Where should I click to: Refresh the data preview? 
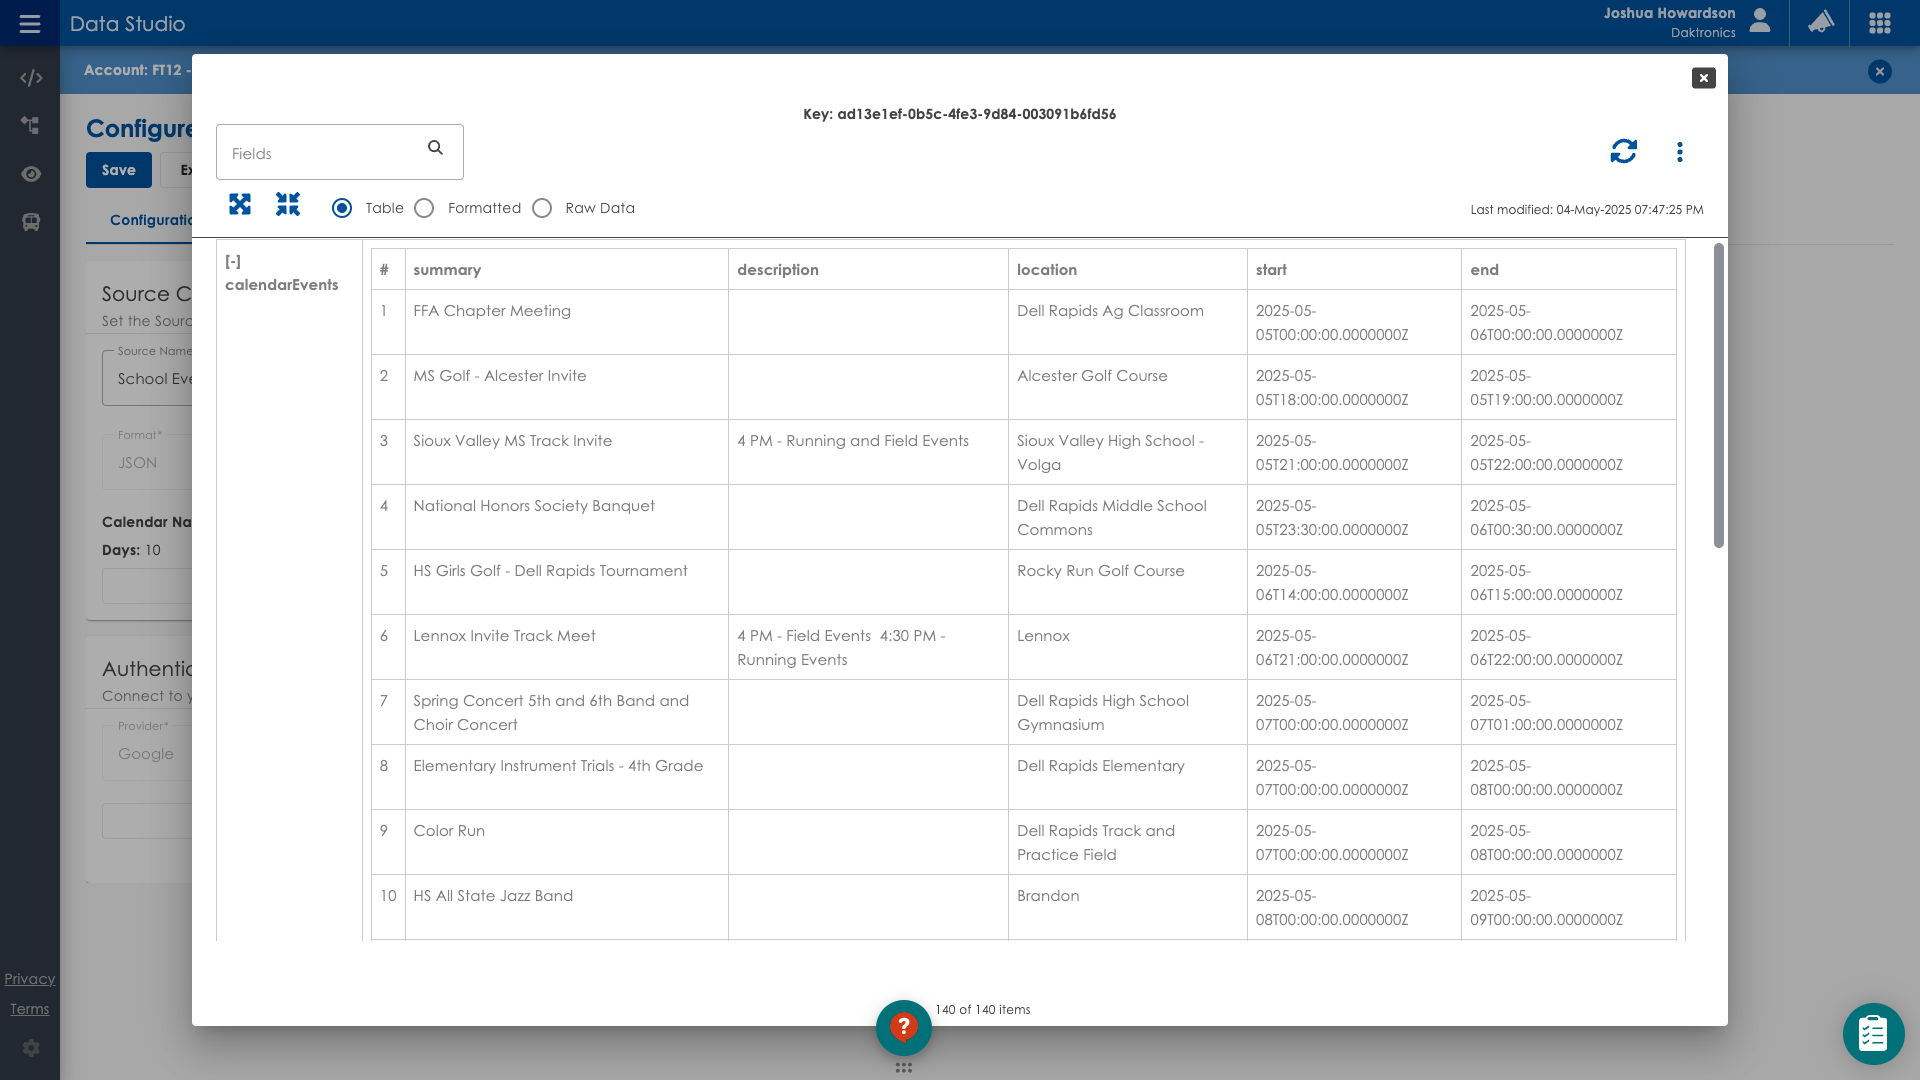click(x=1623, y=151)
